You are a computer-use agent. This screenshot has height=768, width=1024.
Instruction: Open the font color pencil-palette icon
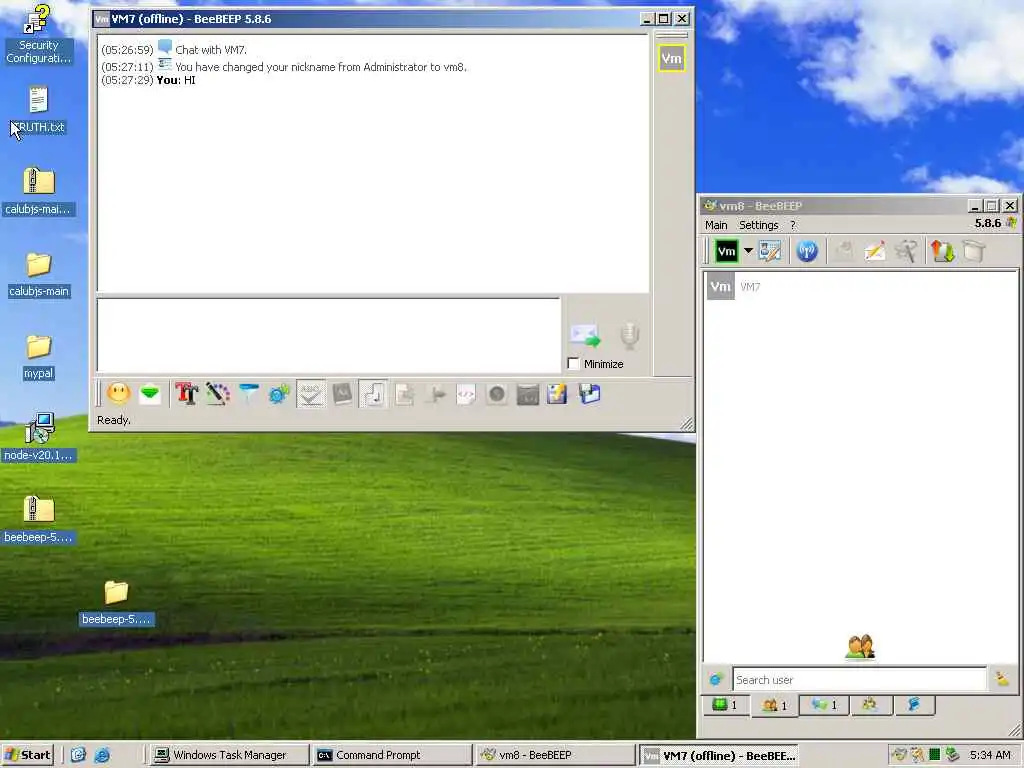pyautogui.click(x=217, y=394)
